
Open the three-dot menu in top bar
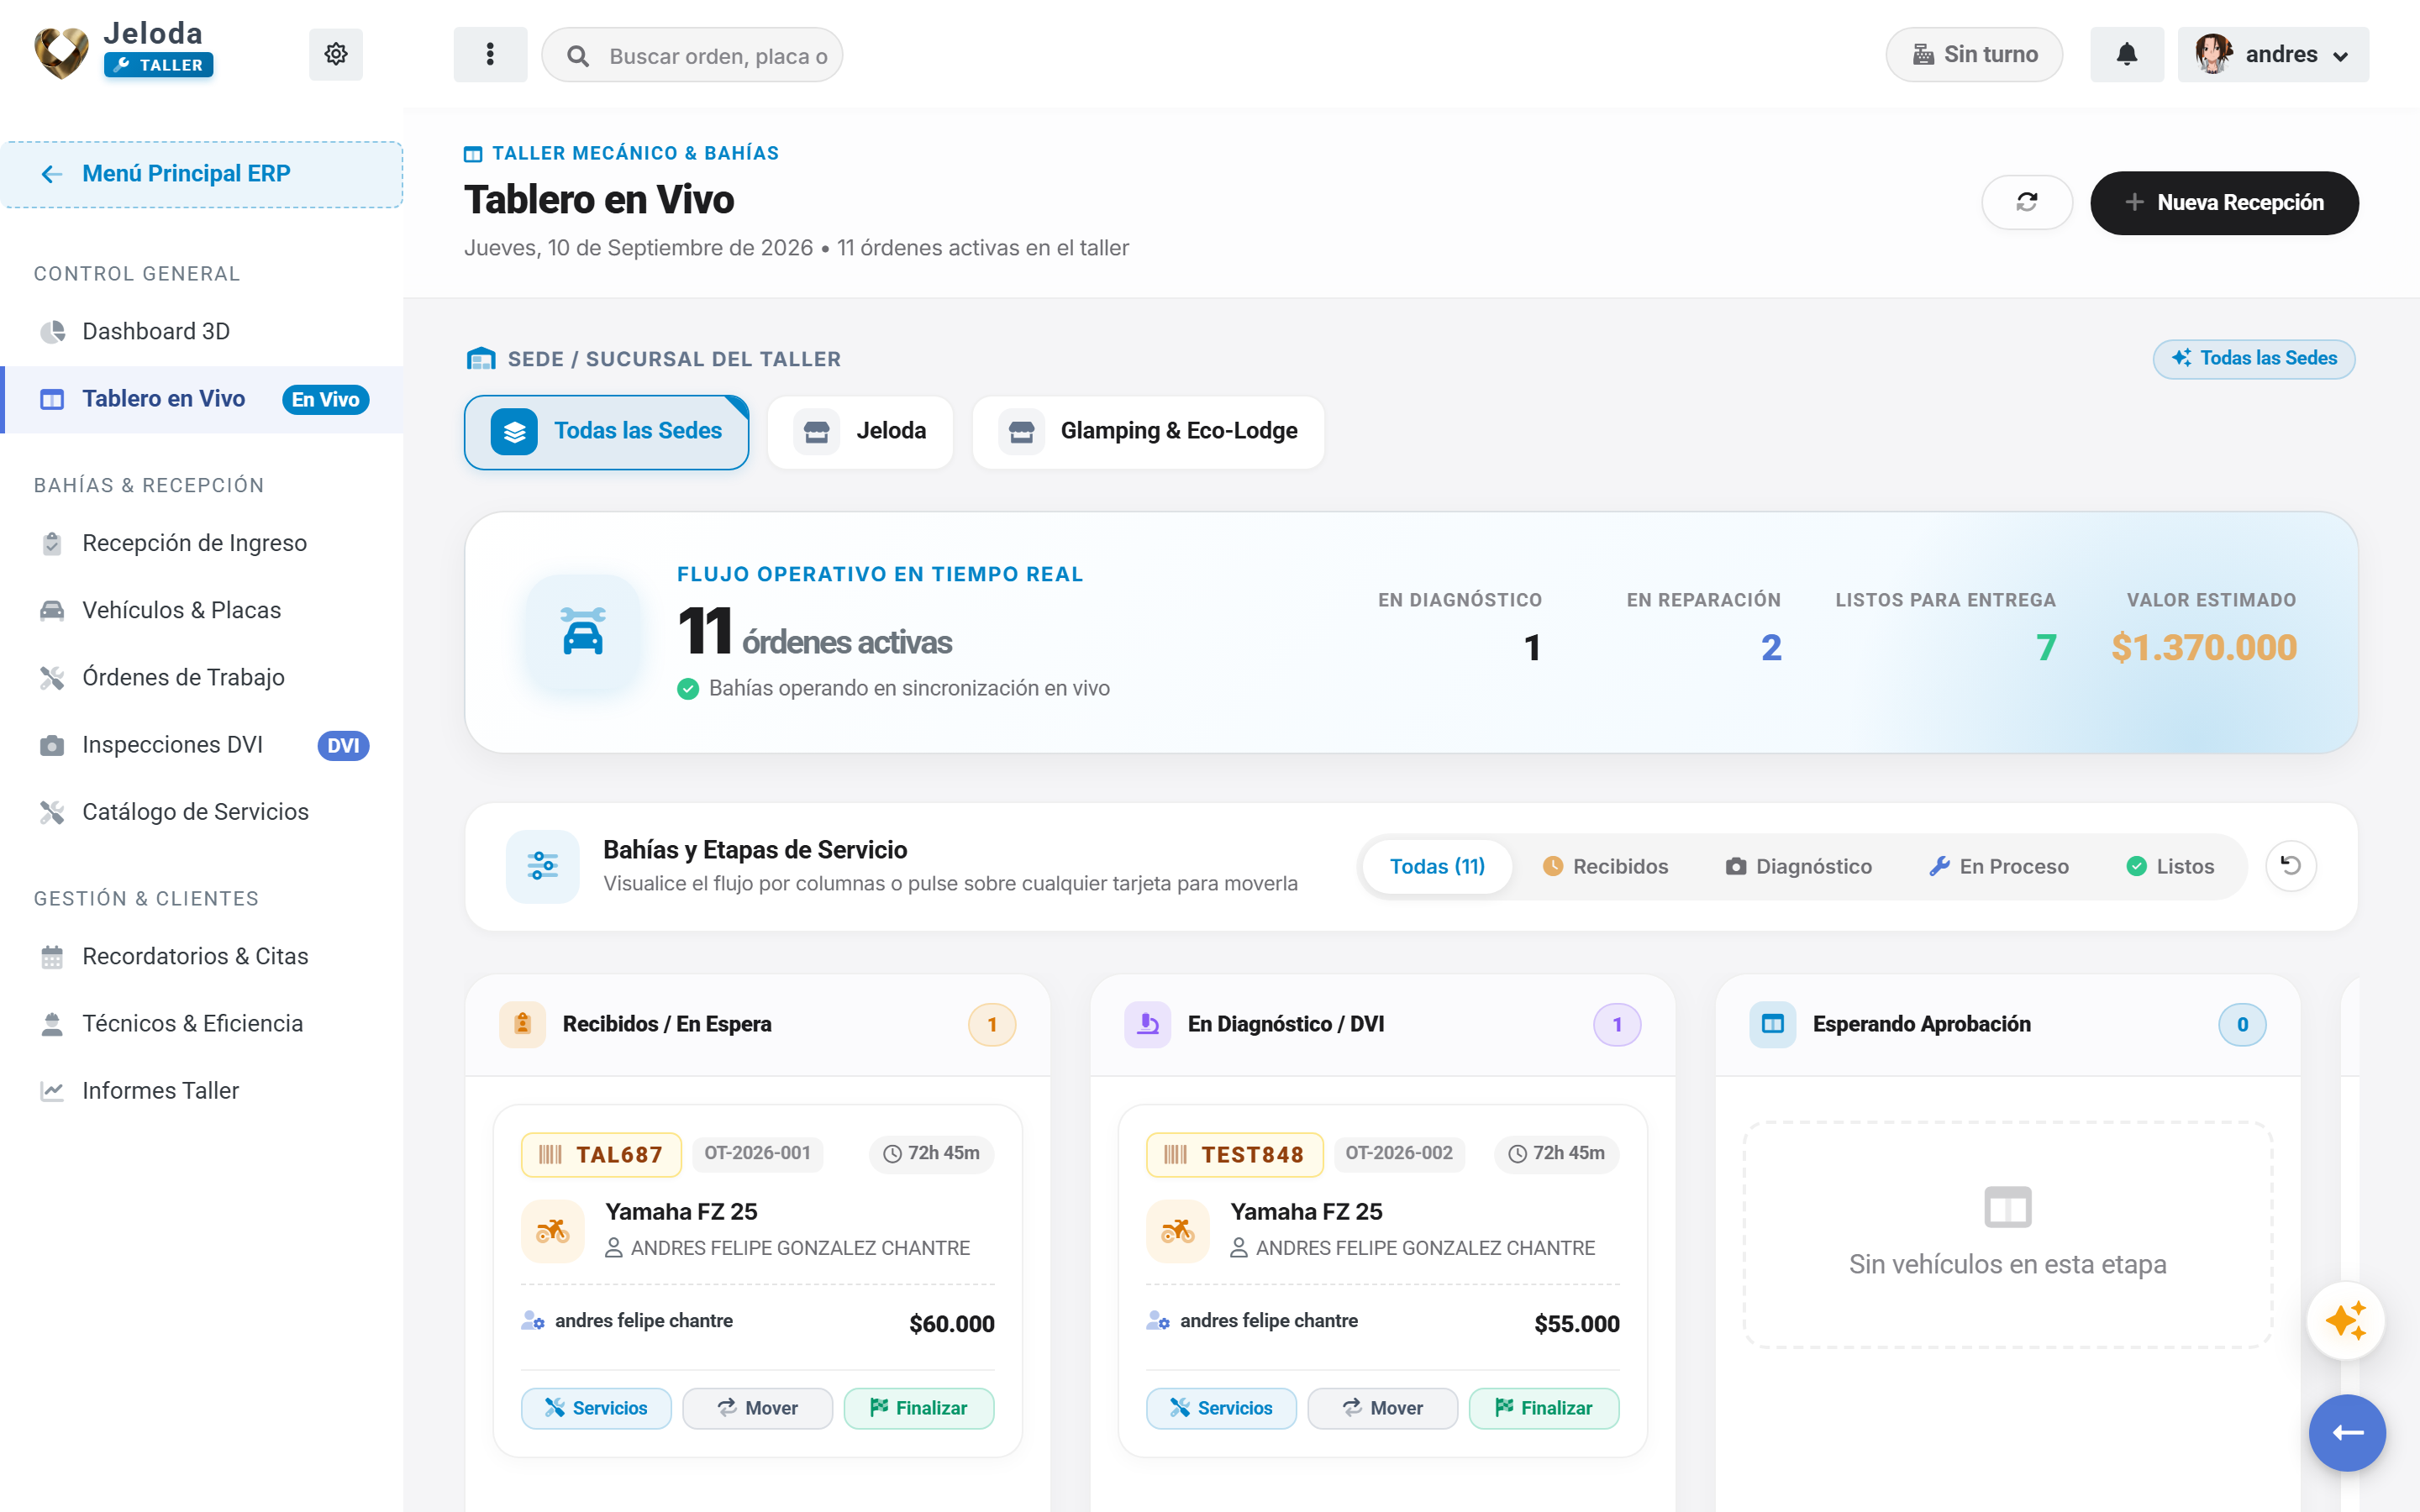click(x=490, y=54)
